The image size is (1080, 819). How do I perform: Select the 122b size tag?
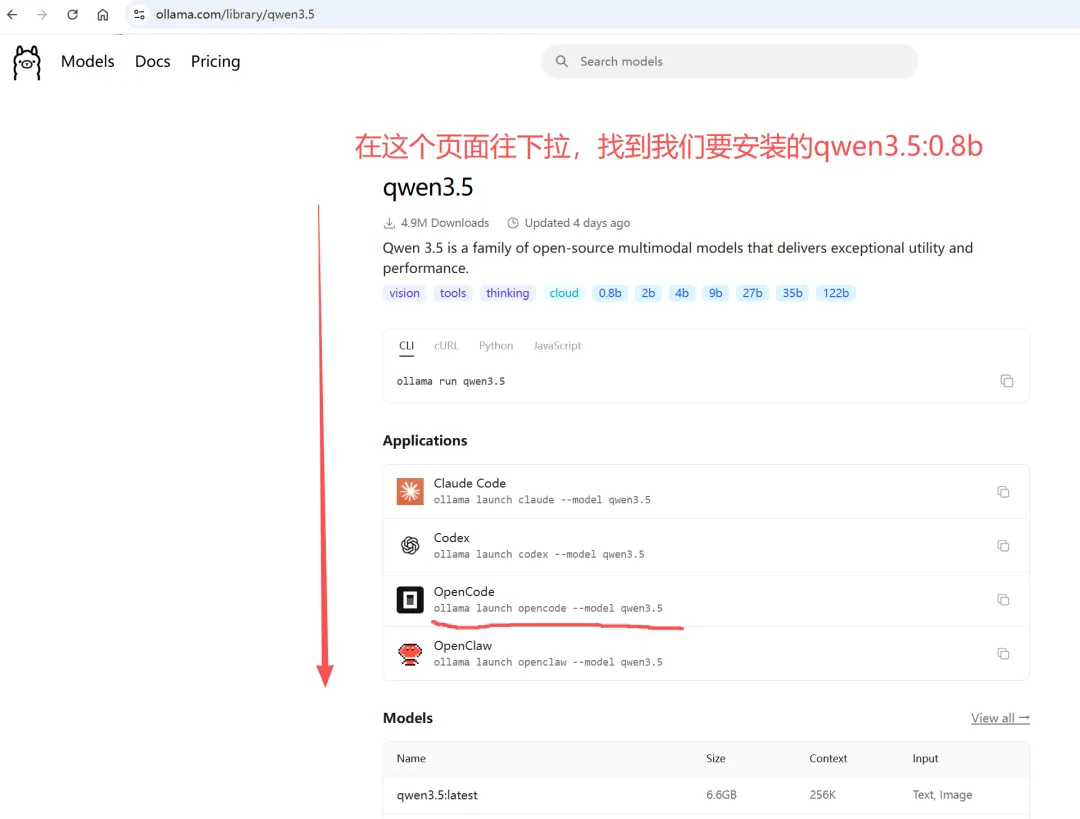pos(835,293)
